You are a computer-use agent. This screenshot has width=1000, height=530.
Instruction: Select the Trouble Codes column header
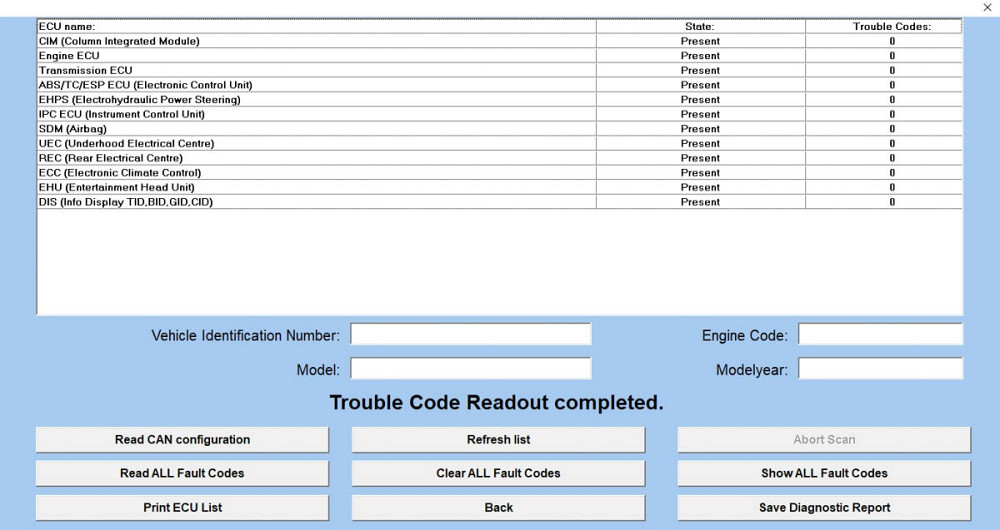point(884,26)
